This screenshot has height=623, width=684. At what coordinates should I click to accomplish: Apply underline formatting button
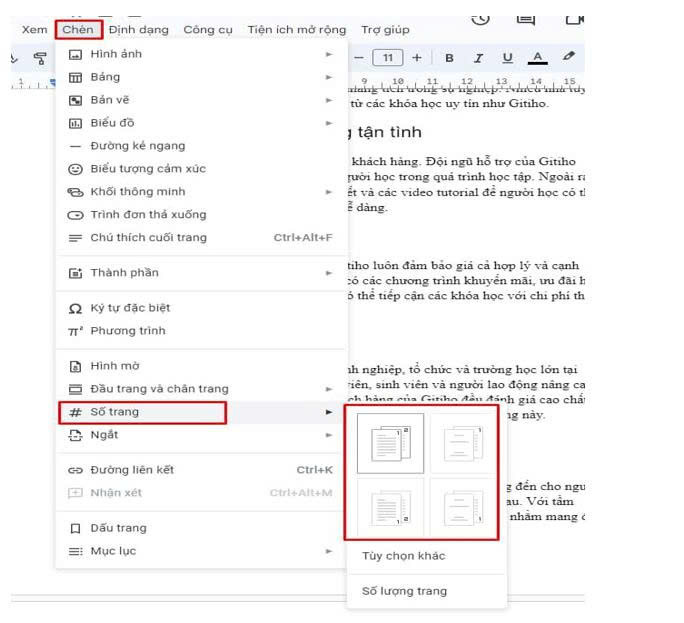click(507, 58)
